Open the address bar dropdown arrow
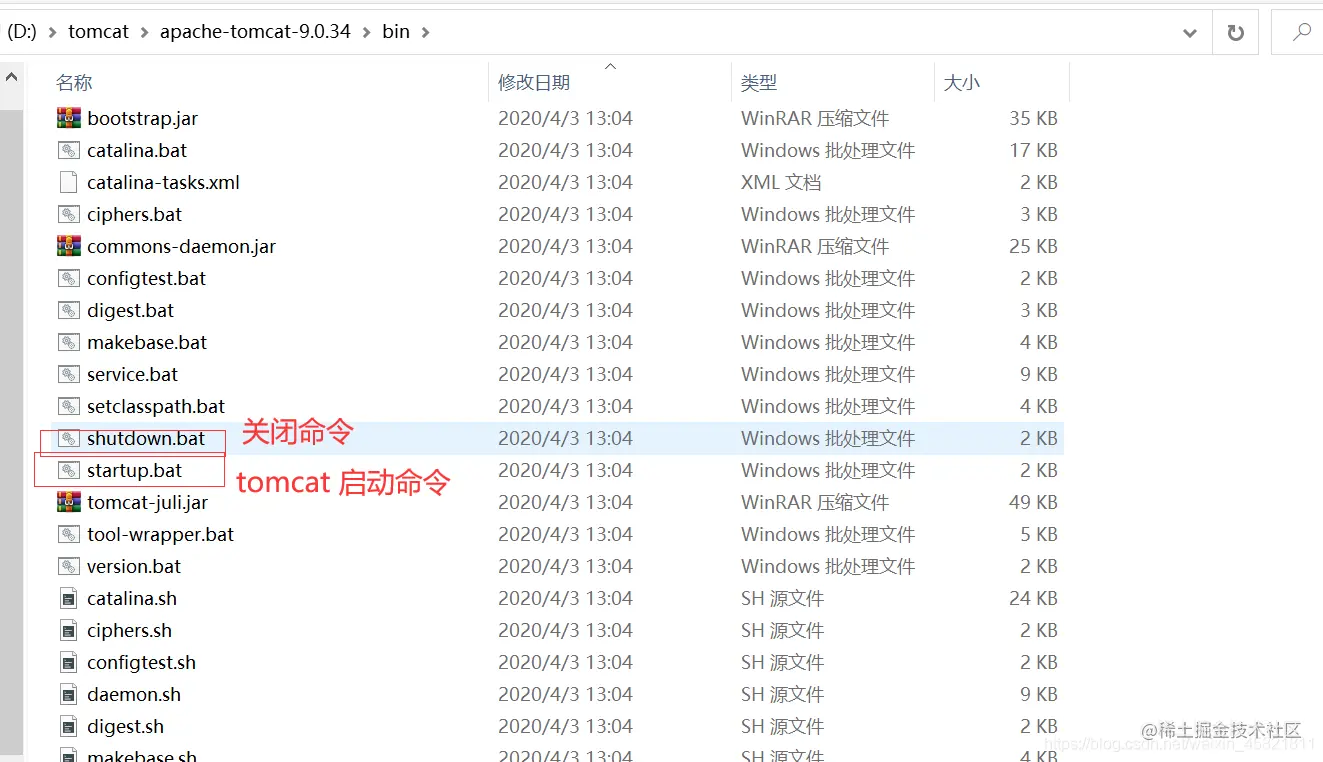Image resolution: width=1323 pixels, height=762 pixels. point(1190,31)
